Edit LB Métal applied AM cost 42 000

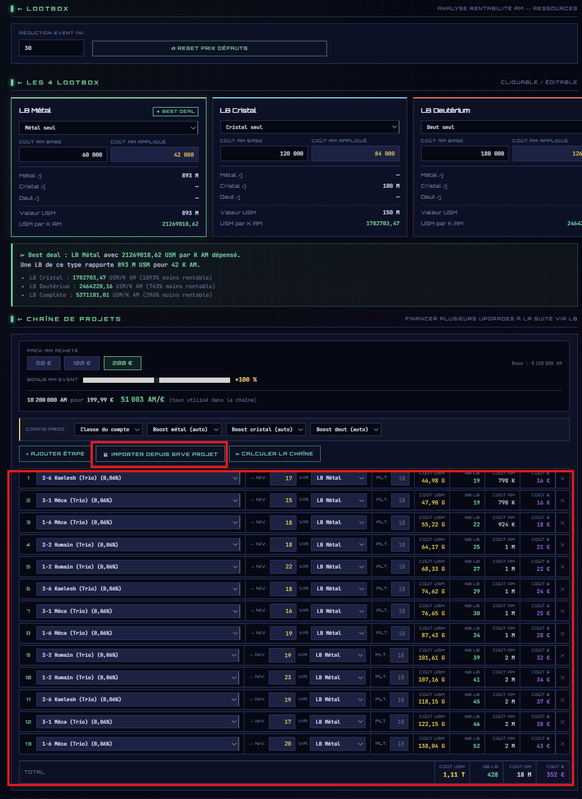(x=154, y=154)
